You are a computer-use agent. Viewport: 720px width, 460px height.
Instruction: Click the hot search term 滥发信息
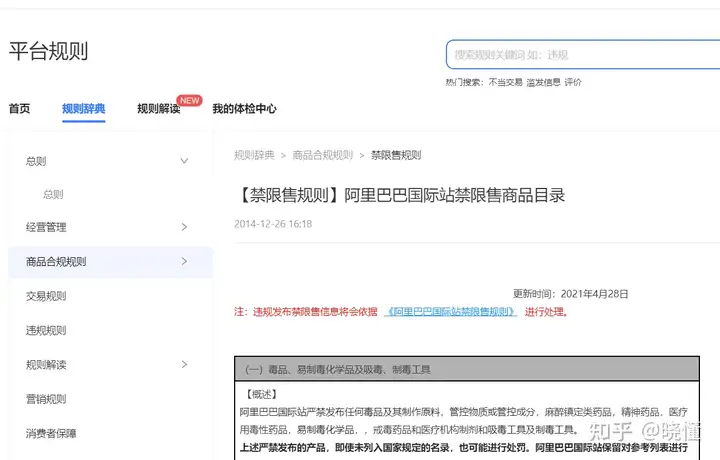543,82
